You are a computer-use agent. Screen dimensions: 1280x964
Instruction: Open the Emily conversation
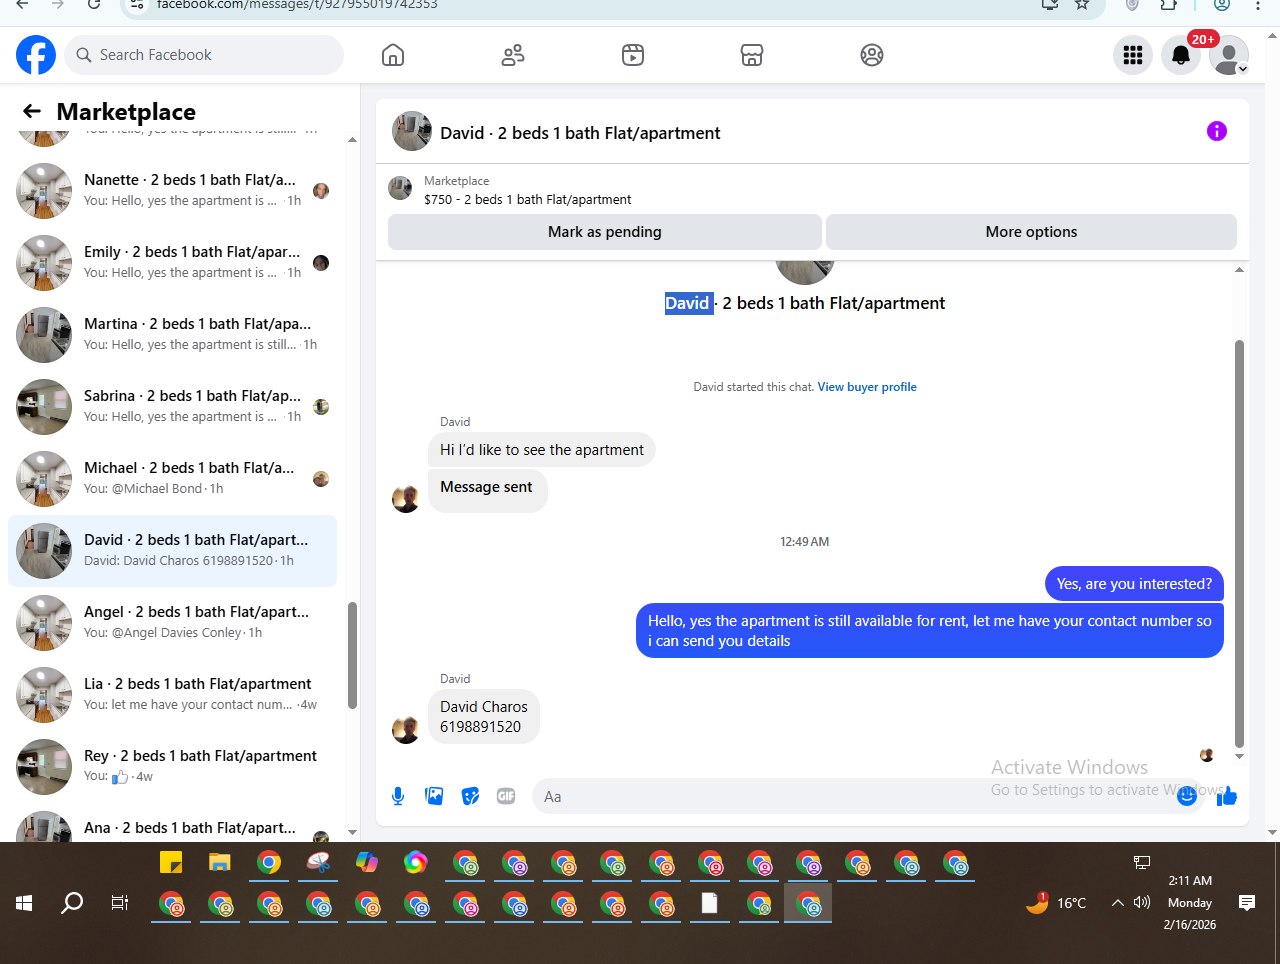172,263
